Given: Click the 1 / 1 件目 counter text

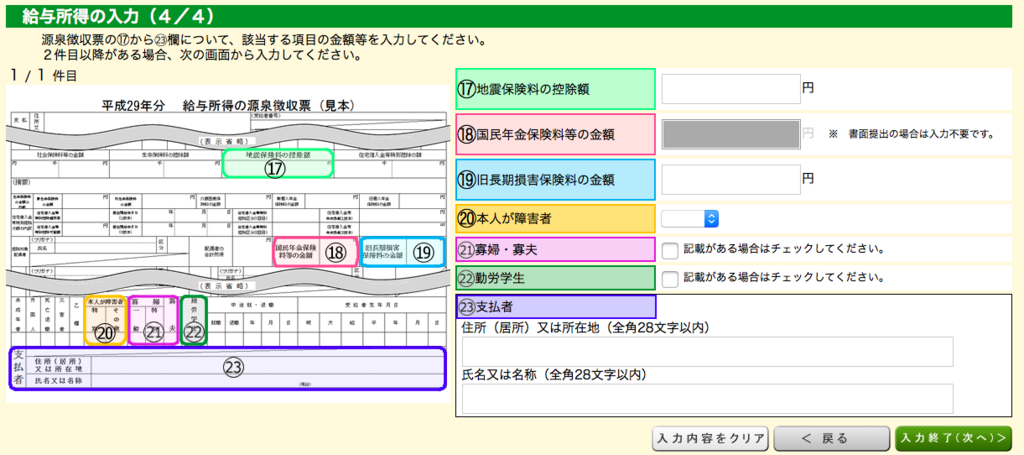Looking at the screenshot, I should click(44, 76).
